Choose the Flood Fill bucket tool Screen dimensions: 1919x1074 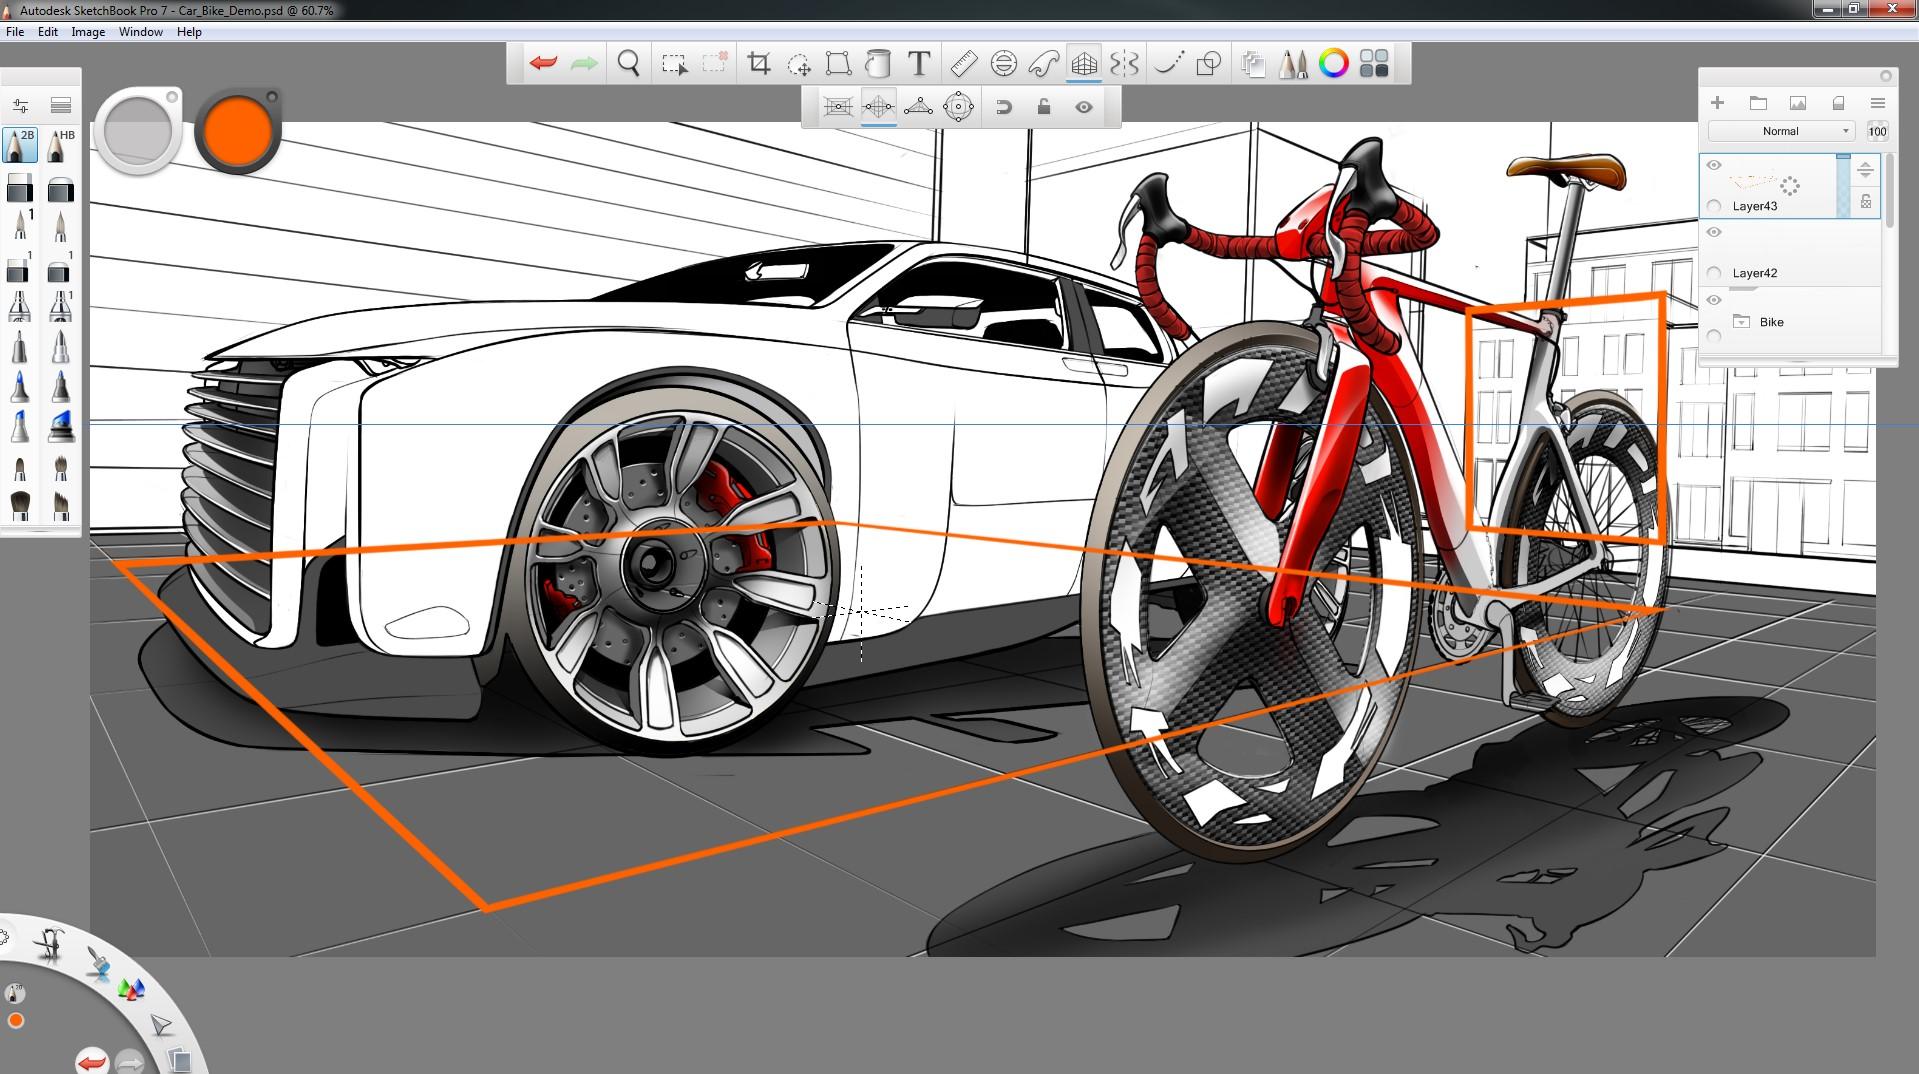coord(878,64)
